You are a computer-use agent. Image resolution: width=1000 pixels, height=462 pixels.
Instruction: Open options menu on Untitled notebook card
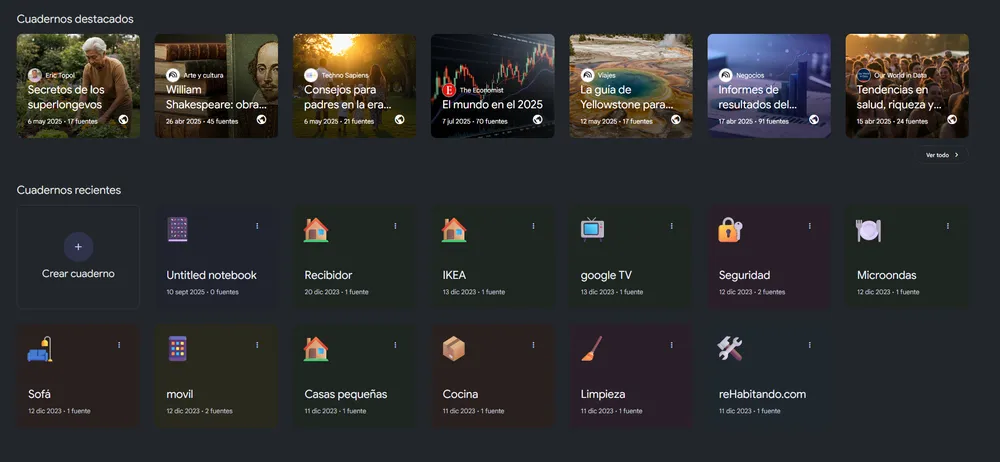click(x=257, y=226)
